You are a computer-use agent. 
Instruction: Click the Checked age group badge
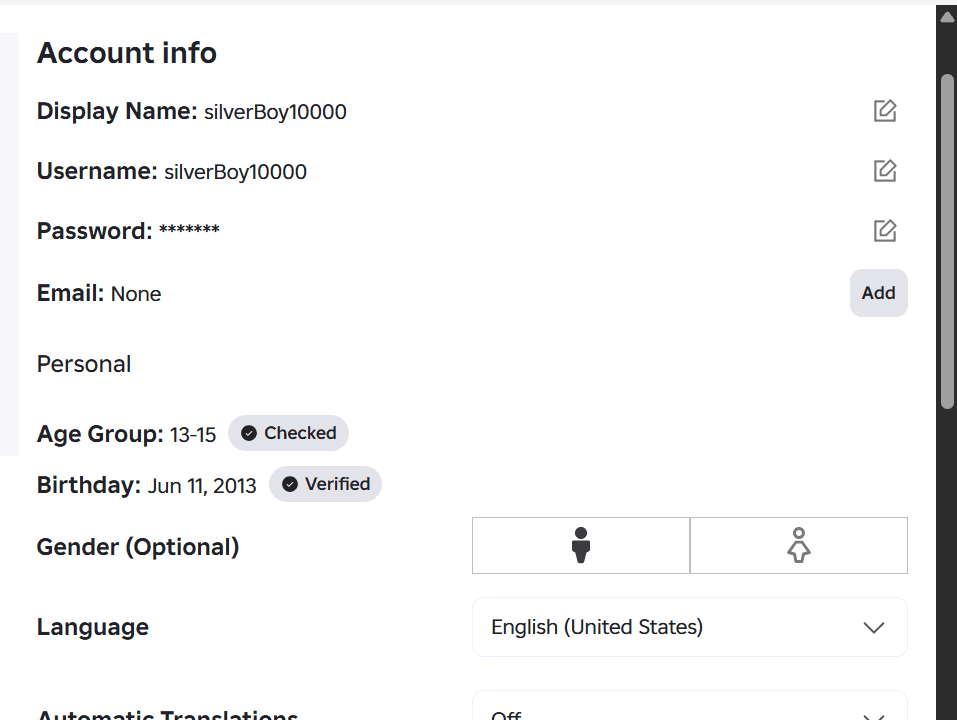pyautogui.click(x=288, y=433)
